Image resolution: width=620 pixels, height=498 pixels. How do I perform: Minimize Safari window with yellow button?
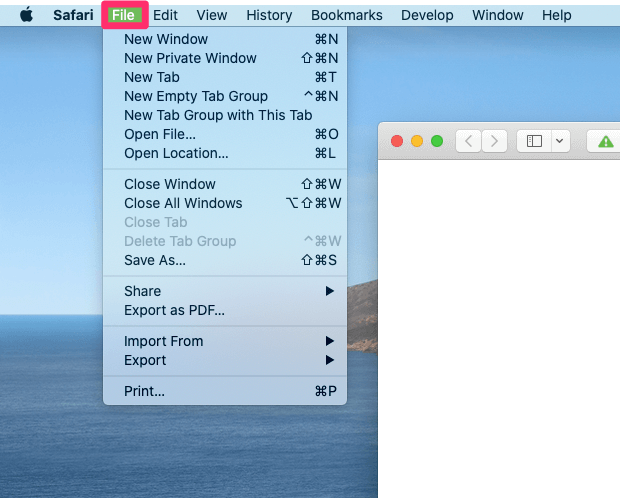tap(417, 141)
